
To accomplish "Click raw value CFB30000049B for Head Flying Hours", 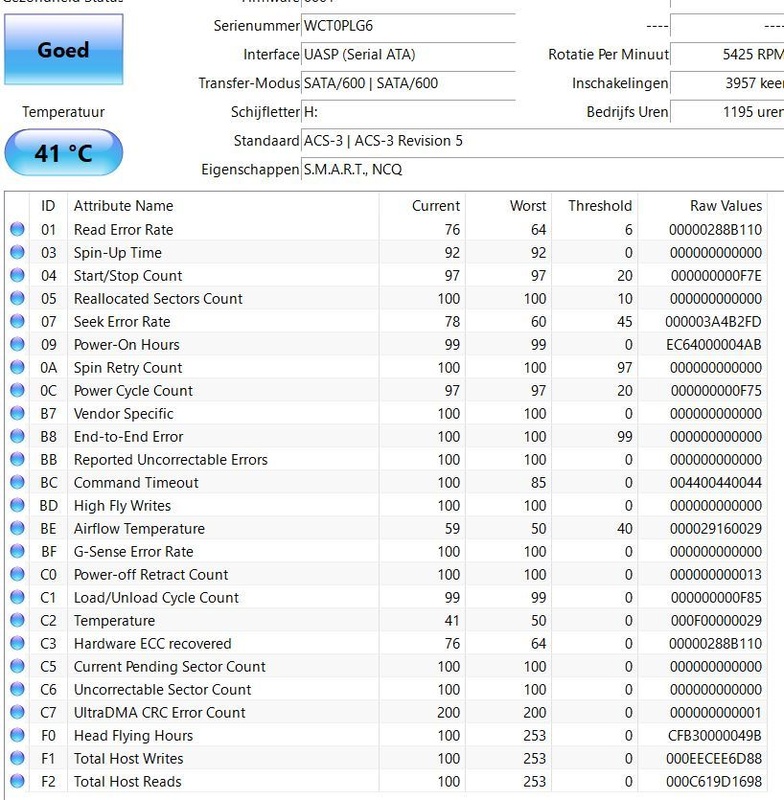I will tap(715, 735).
